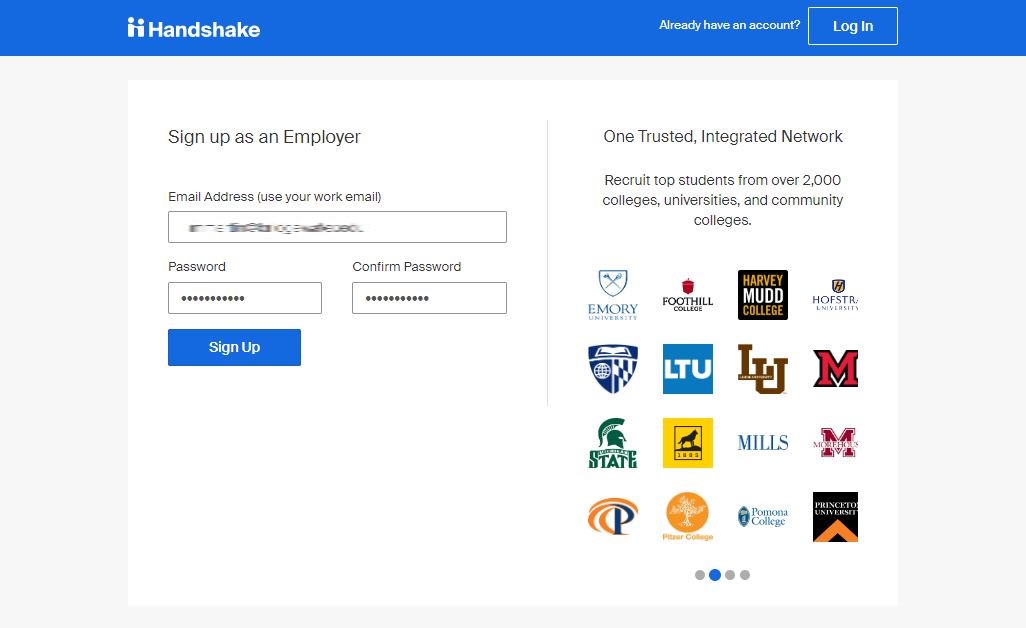The width and height of the screenshot is (1026, 628).
Task: Click the Michigan State Spartan logo
Action: (x=612, y=443)
